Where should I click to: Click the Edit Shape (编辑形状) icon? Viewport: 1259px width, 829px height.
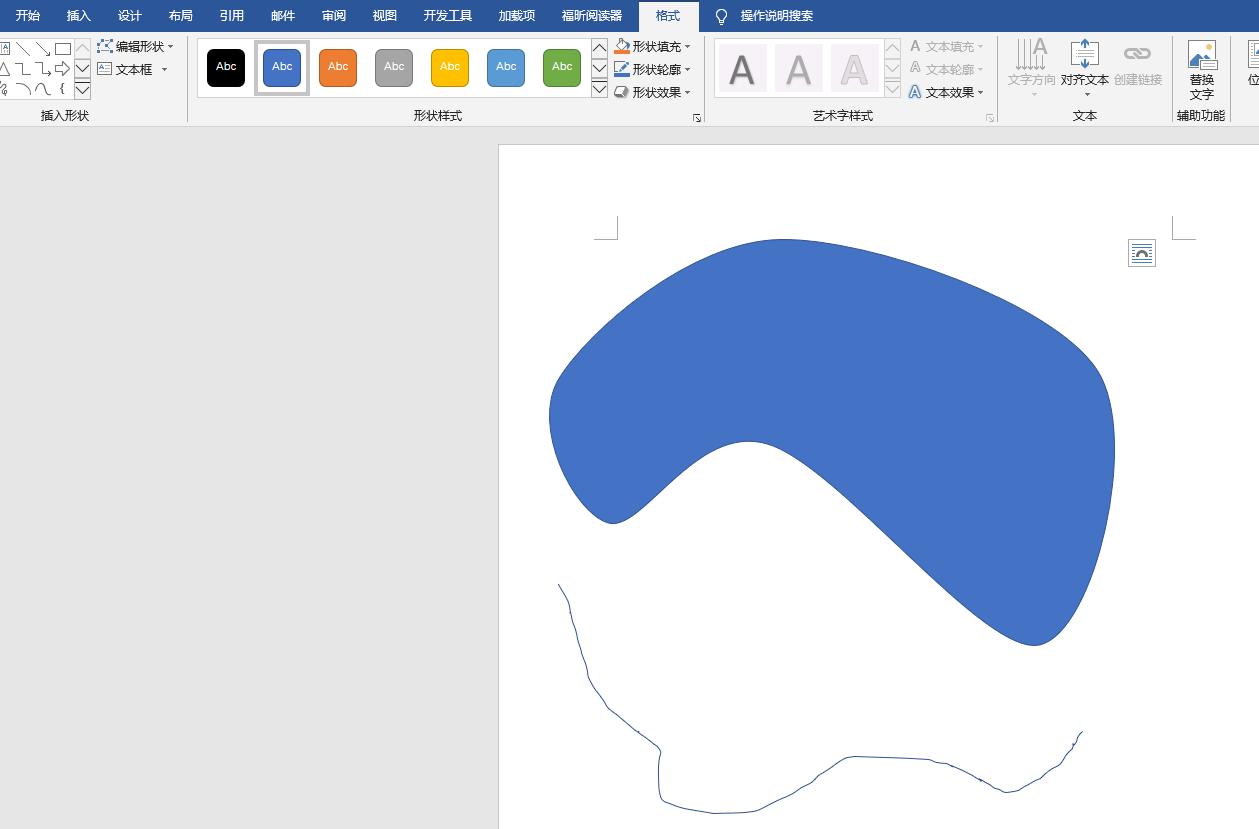pos(105,46)
